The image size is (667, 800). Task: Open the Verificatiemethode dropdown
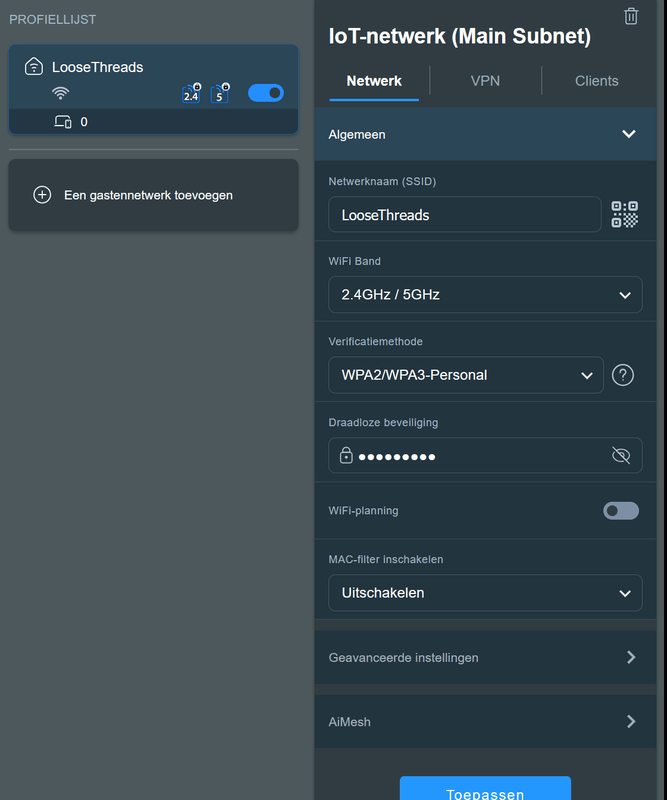point(466,375)
